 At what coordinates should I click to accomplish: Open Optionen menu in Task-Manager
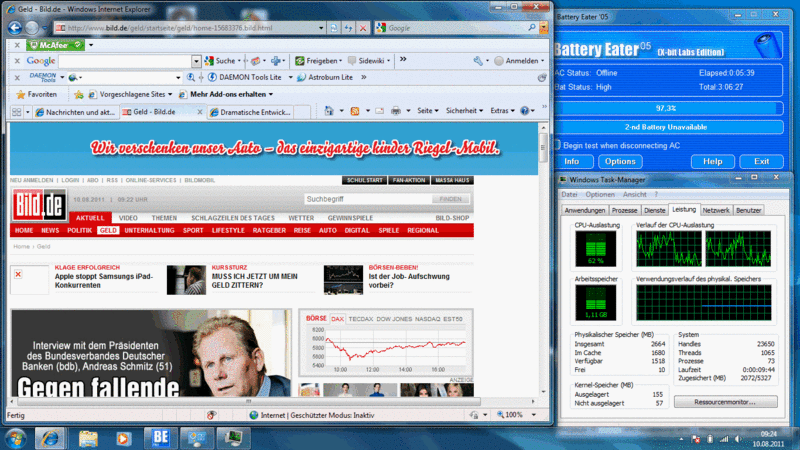[x=600, y=194]
